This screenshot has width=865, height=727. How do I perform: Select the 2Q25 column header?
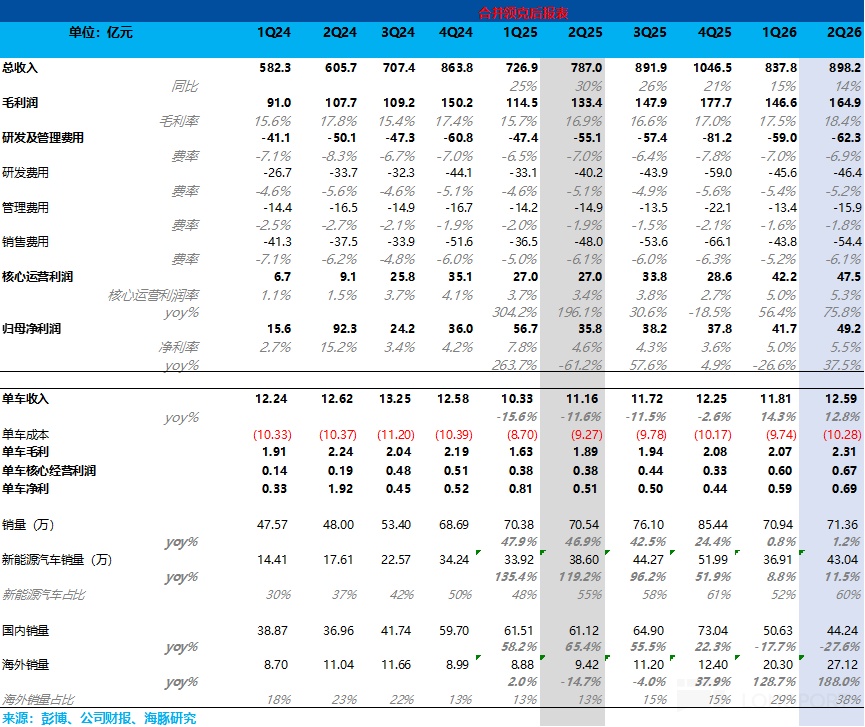[585, 33]
